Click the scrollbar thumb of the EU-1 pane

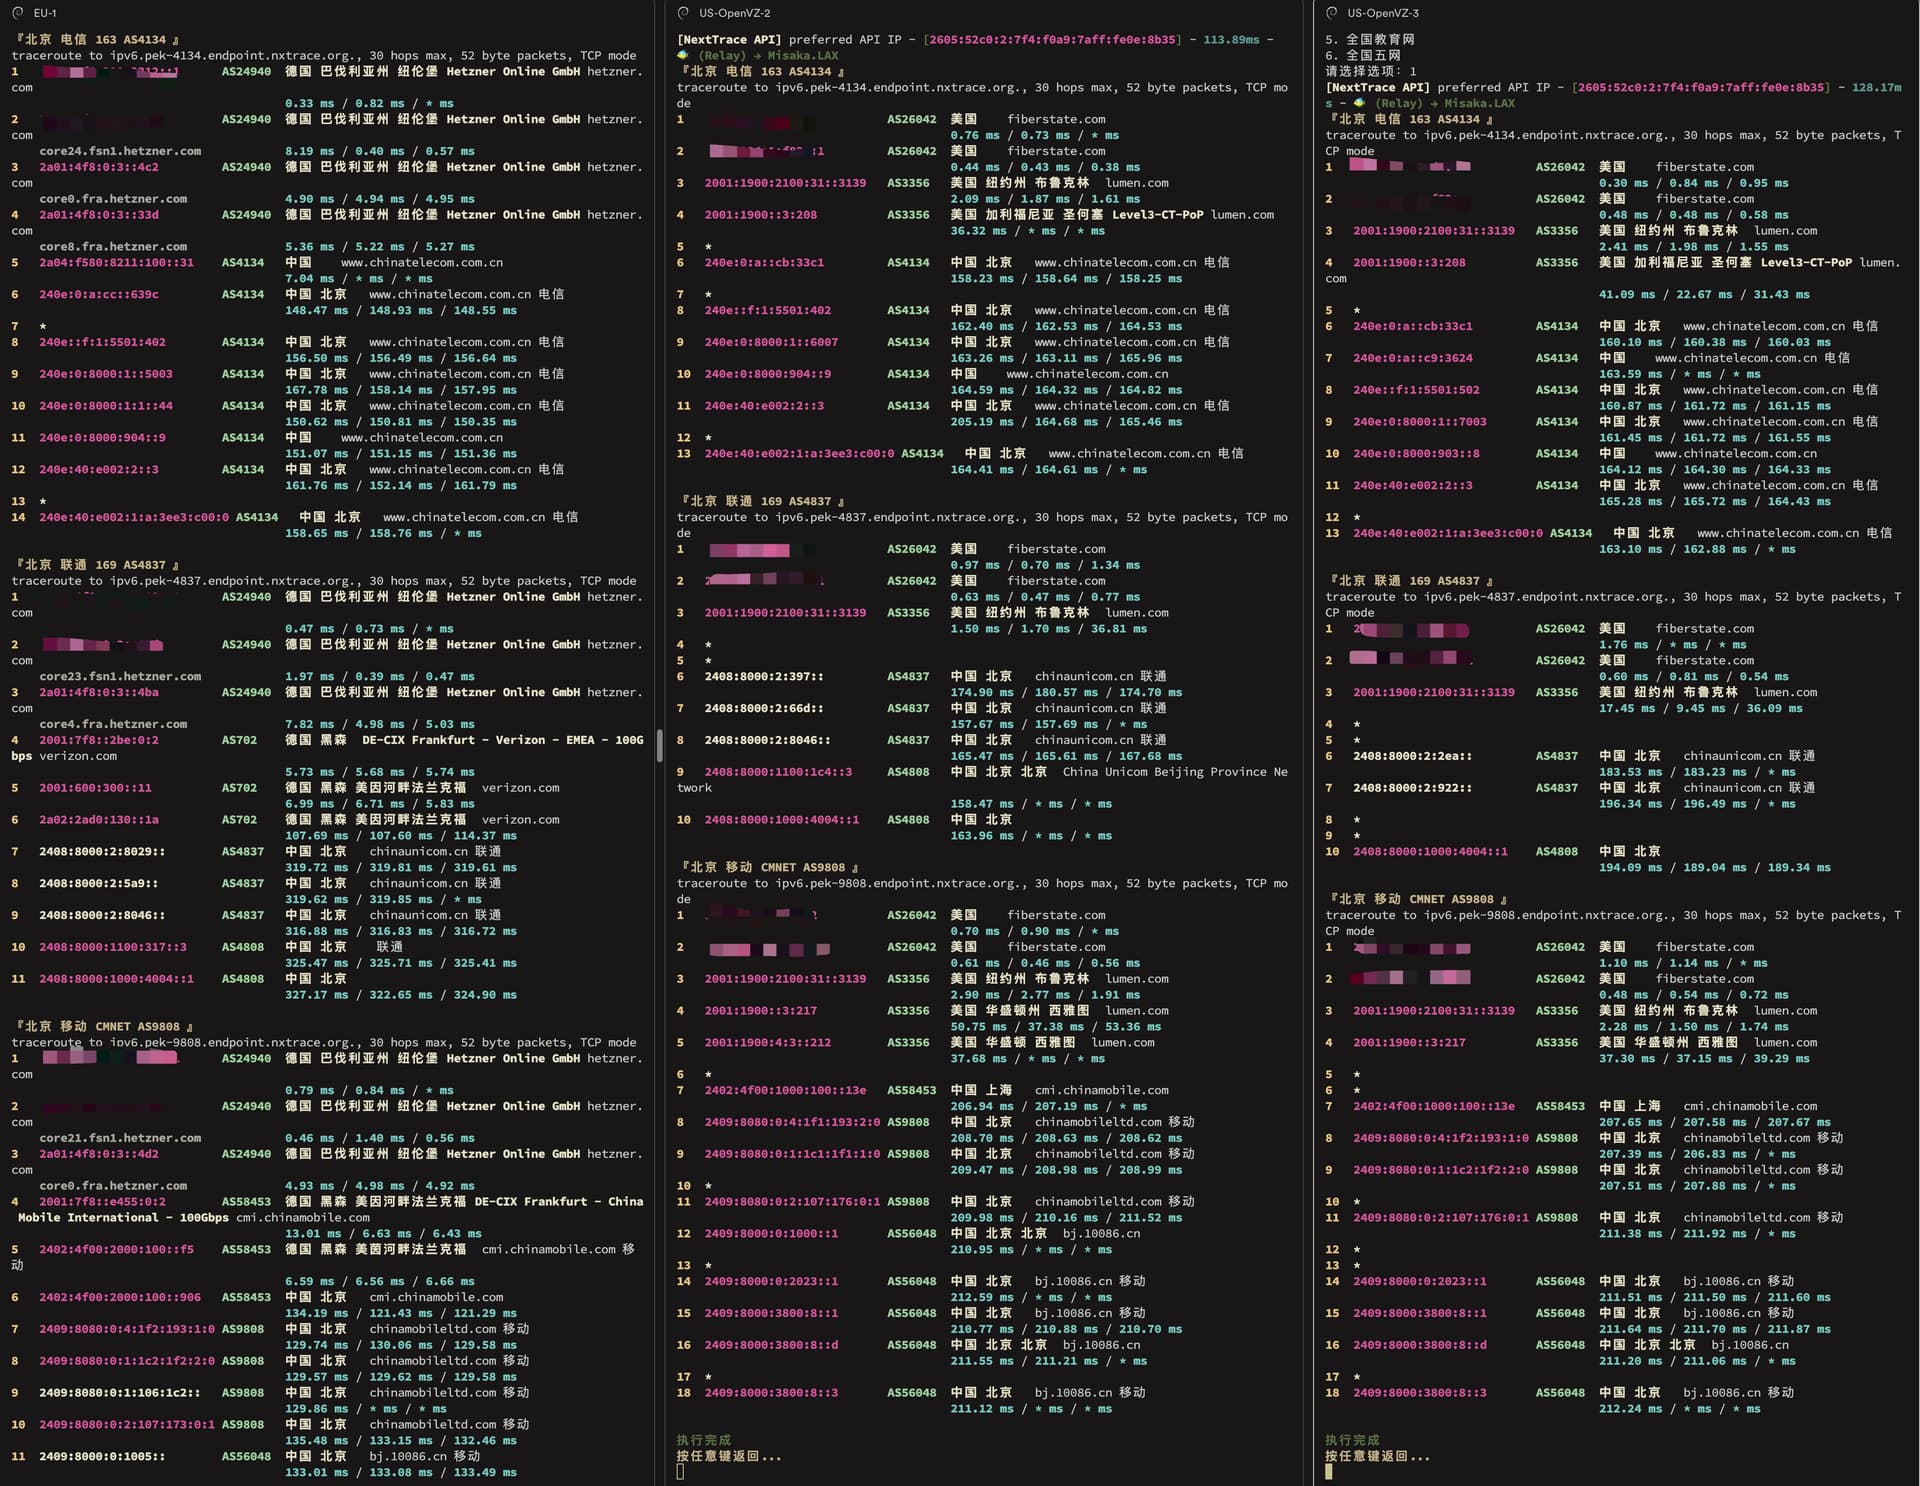pyautogui.click(x=660, y=746)
